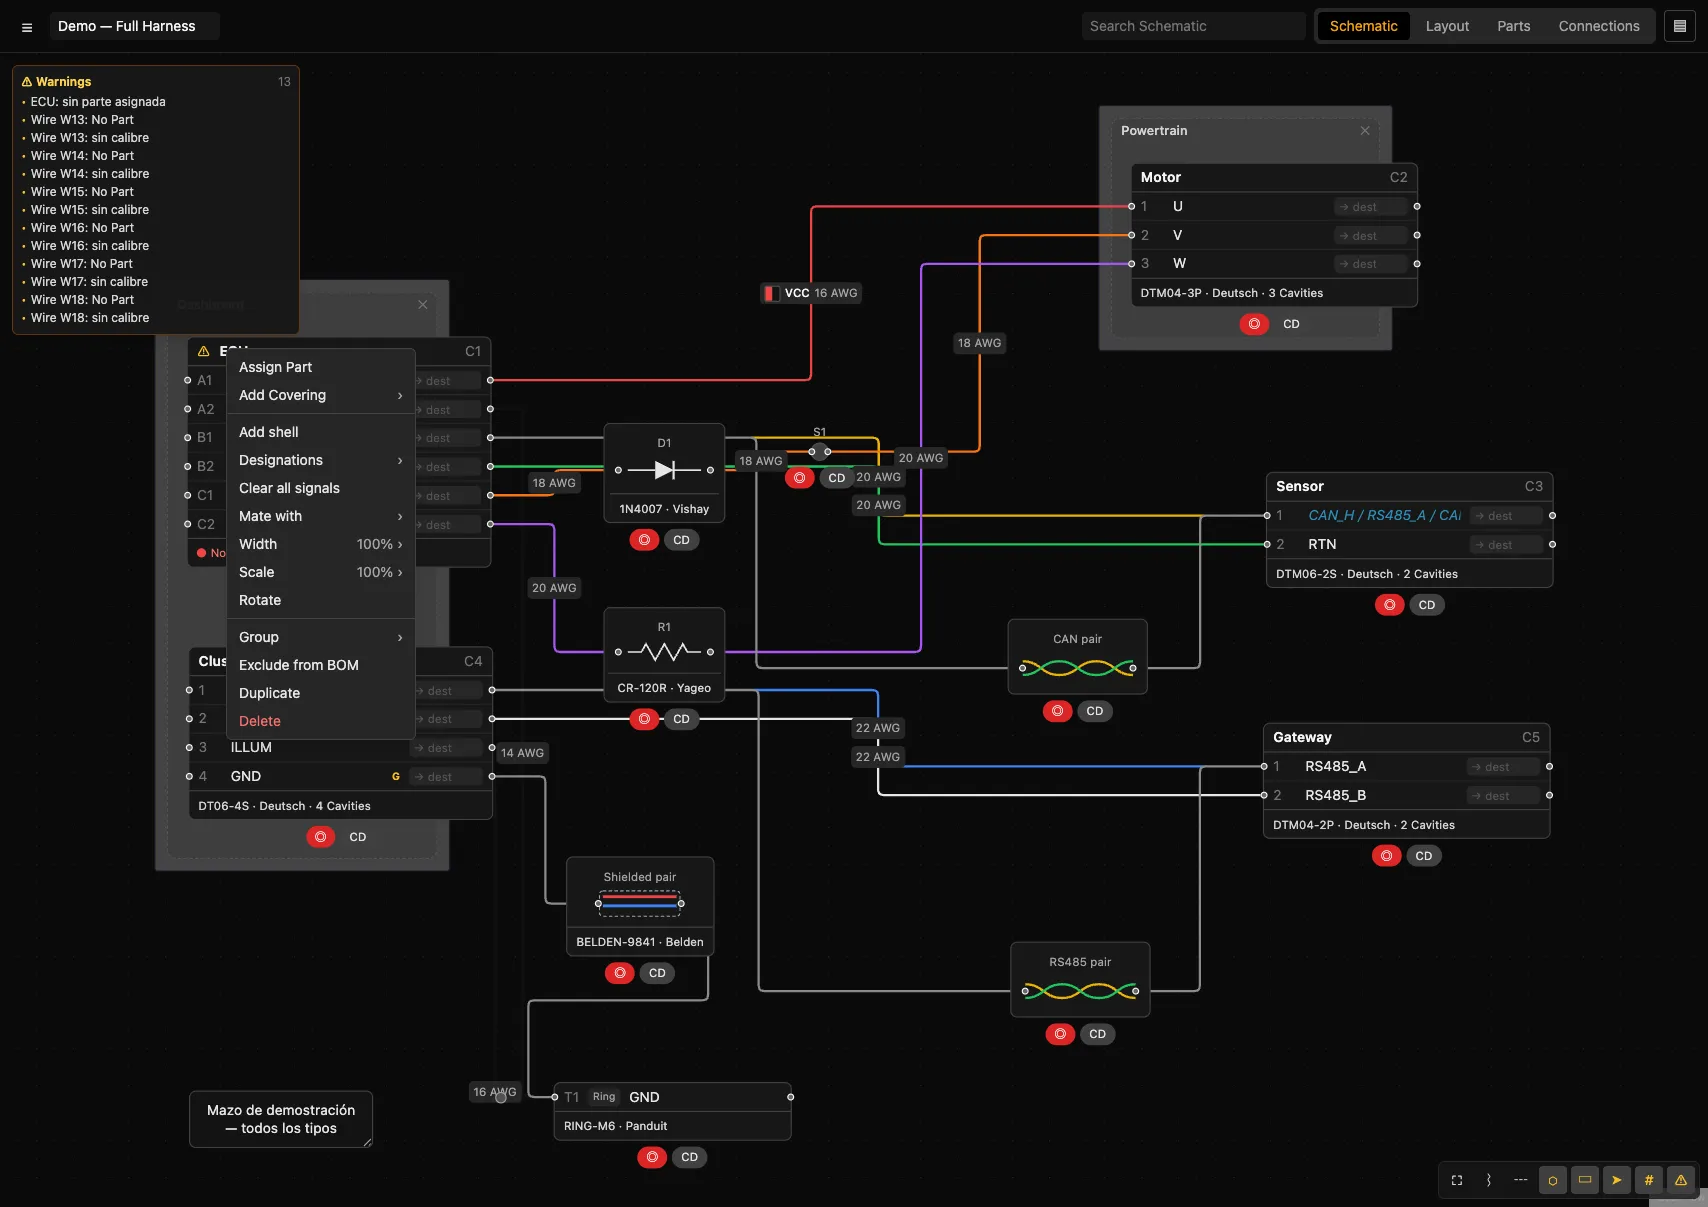Click the red target icon under Motor connector

1254,324
